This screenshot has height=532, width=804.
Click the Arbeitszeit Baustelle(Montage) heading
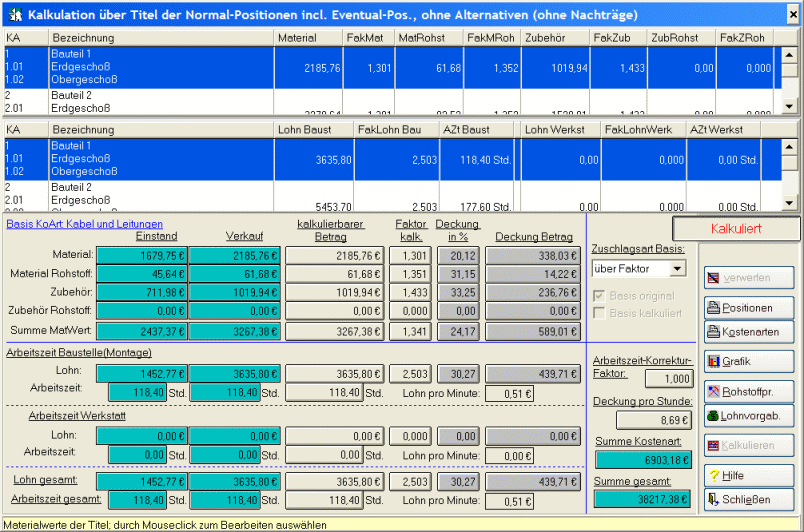(78, 353)
